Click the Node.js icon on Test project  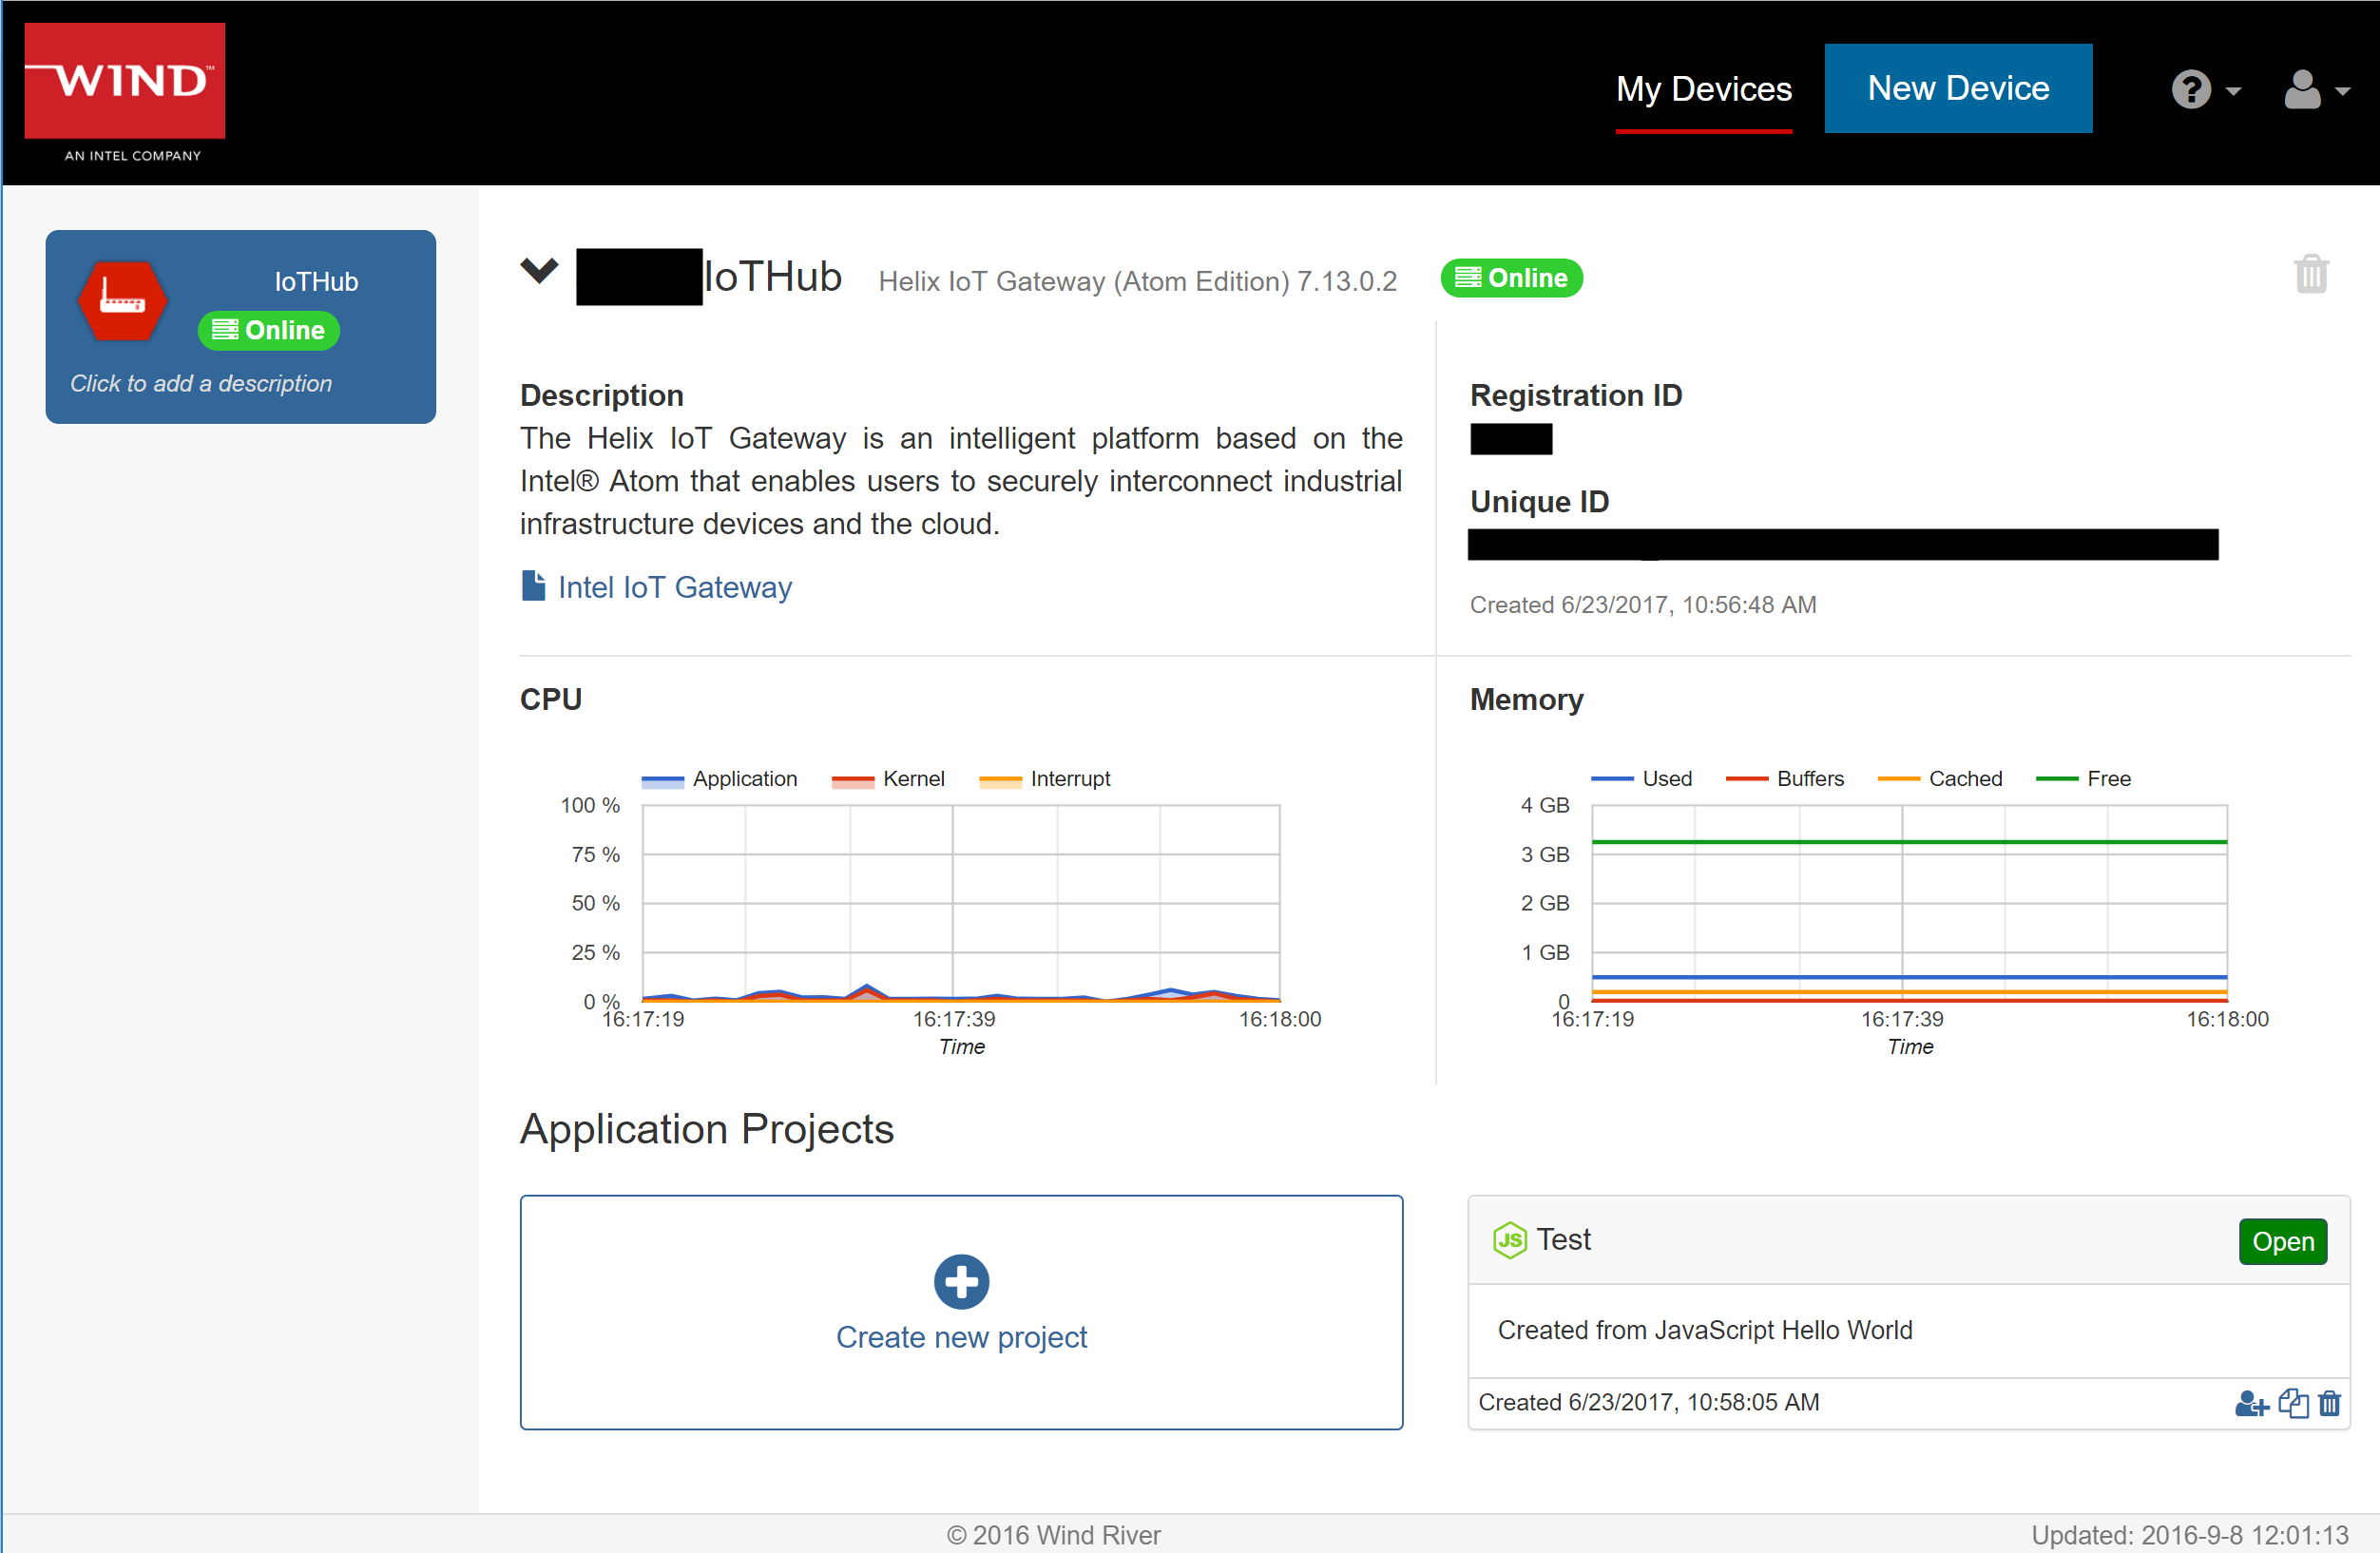1509,1241
